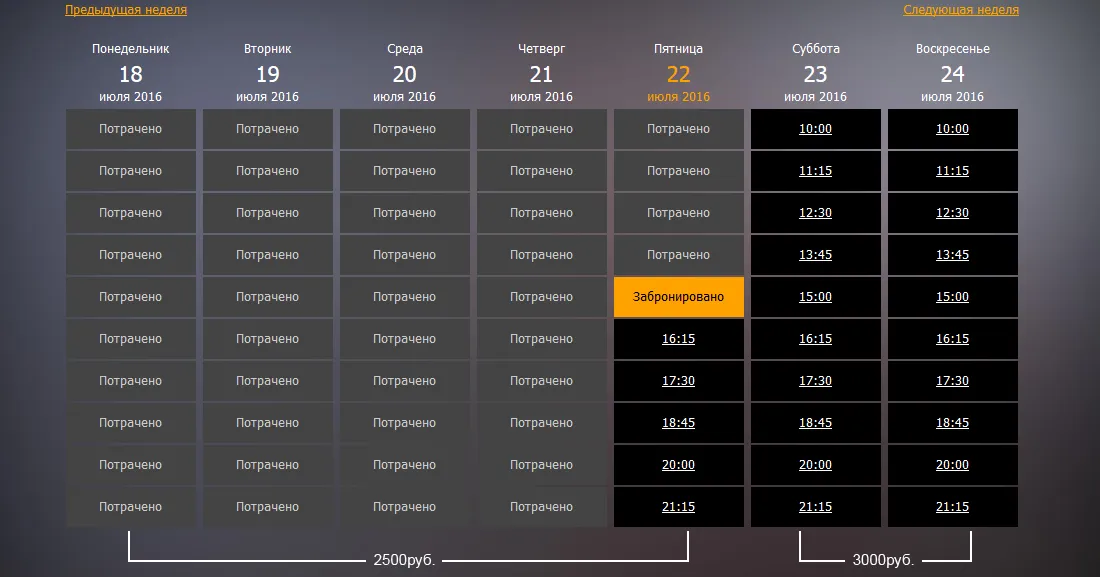Reserve the 15:00 slot on Суббота 23

[815, 297]
